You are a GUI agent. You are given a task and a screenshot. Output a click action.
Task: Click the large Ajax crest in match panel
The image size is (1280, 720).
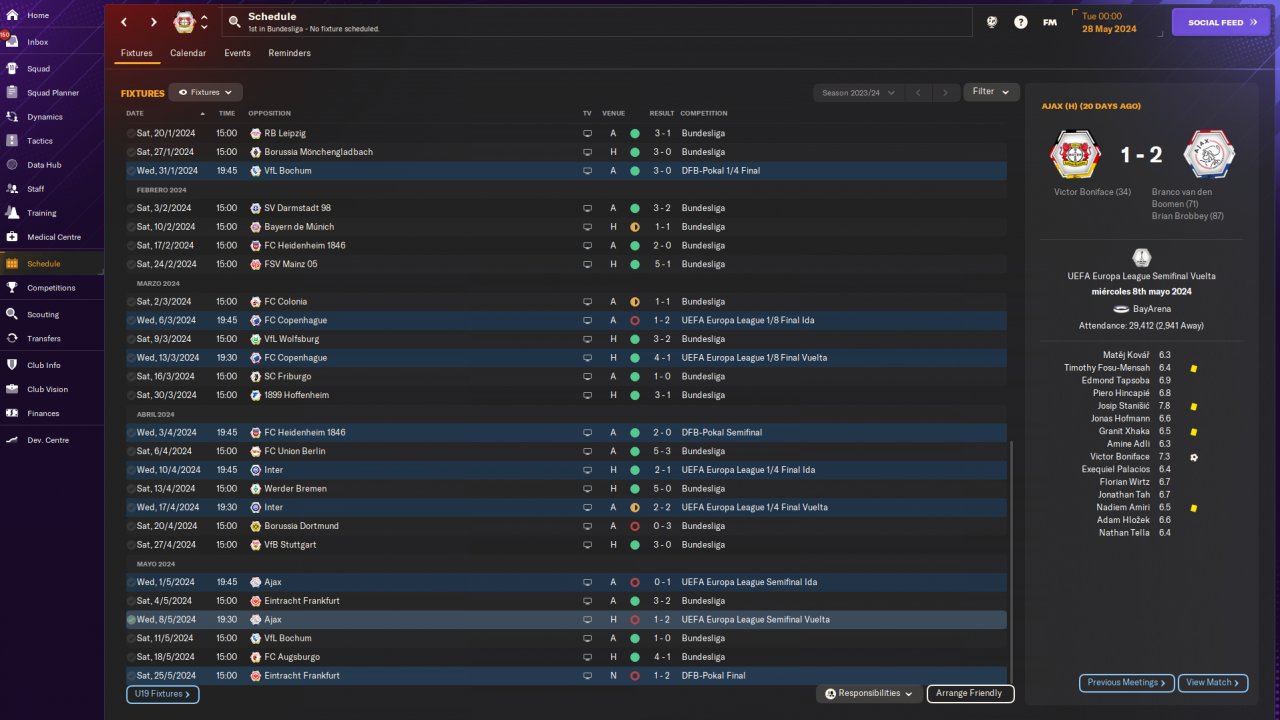[x=1209, y=154]
